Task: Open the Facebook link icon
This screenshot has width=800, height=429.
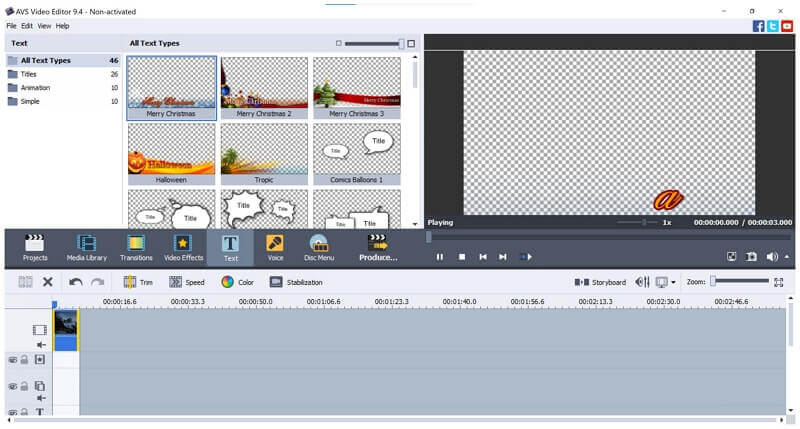Action: (x=758, y=26)
